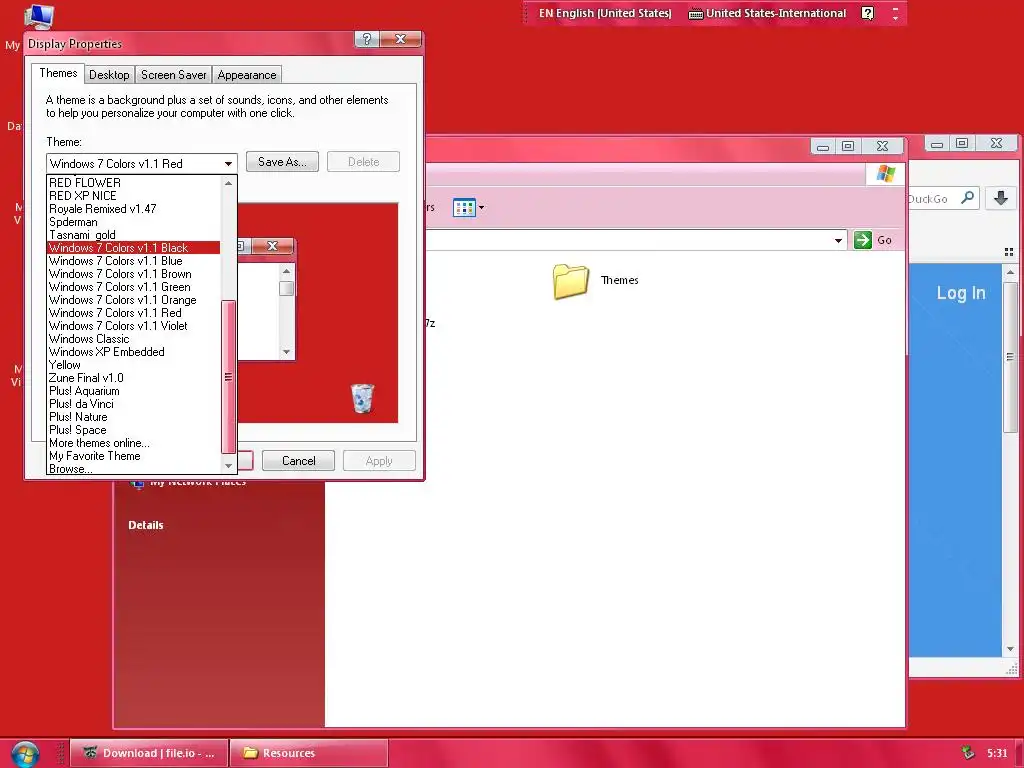Select the Tasnami_gold theme
The width and height of the screenshot is (1024, 768).
(x=133, y=235)
